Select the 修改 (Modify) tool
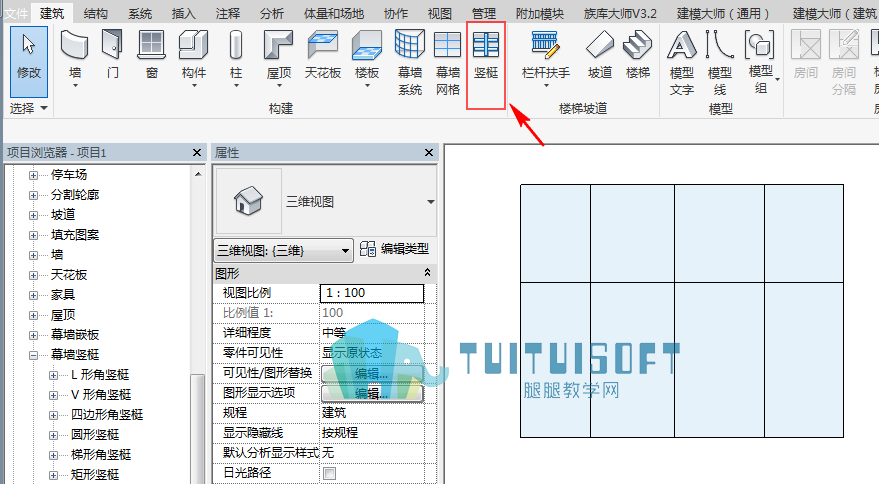Viewport: 879px width, 484px height. (29, 61)
